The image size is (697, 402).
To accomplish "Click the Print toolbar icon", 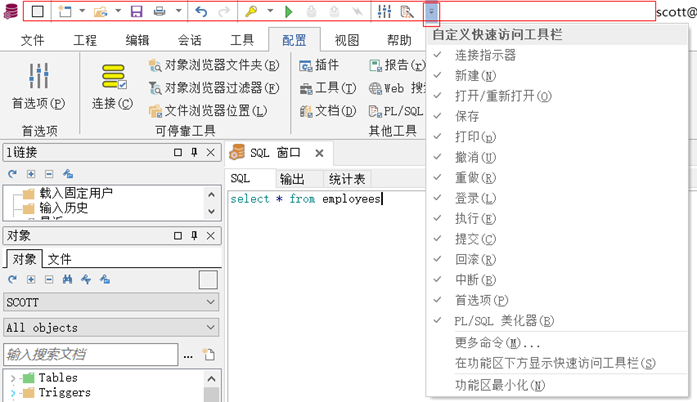I will click(160, 12).
